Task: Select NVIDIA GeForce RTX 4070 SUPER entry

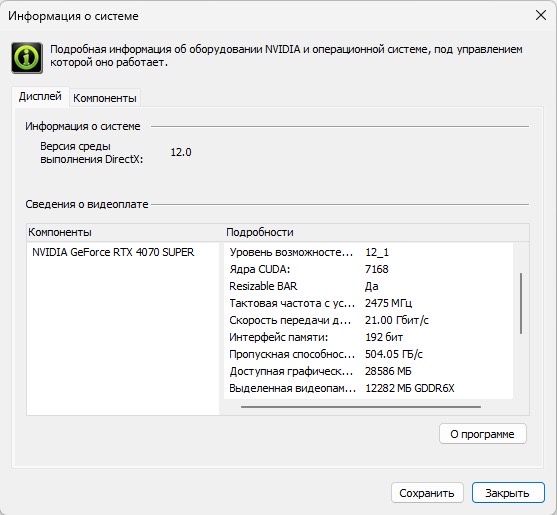Action: pyautogui.click(x=113, y=252)
